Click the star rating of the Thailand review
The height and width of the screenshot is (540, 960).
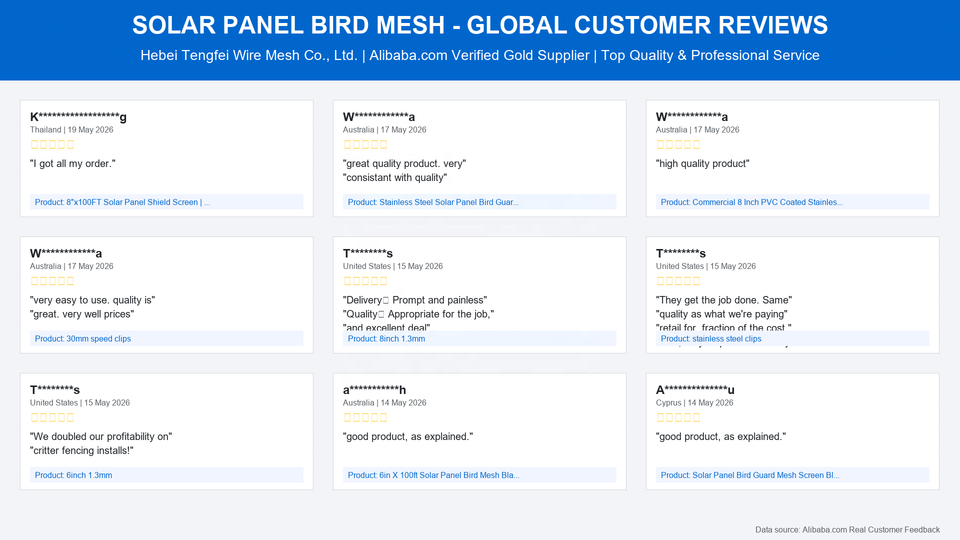pyautogui.click(x=52, y=144)
